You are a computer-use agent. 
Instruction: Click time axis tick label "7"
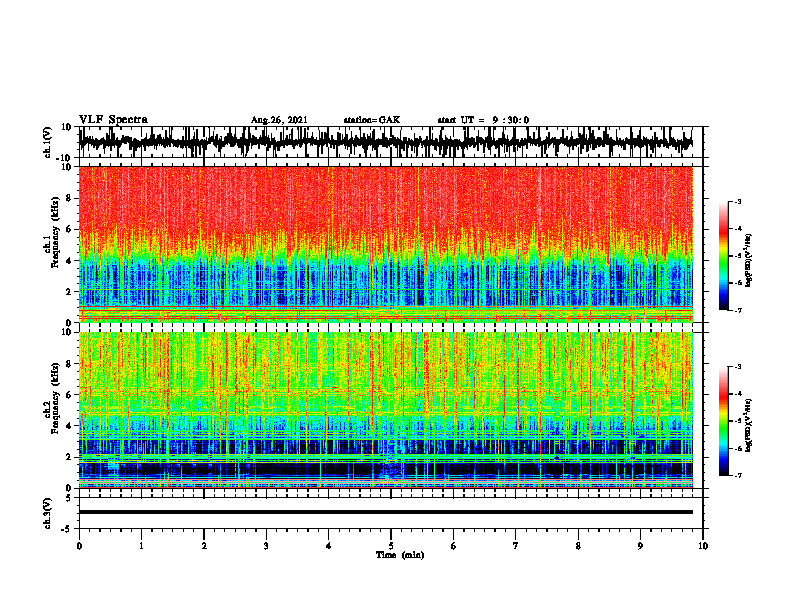[x=516, y=546]
